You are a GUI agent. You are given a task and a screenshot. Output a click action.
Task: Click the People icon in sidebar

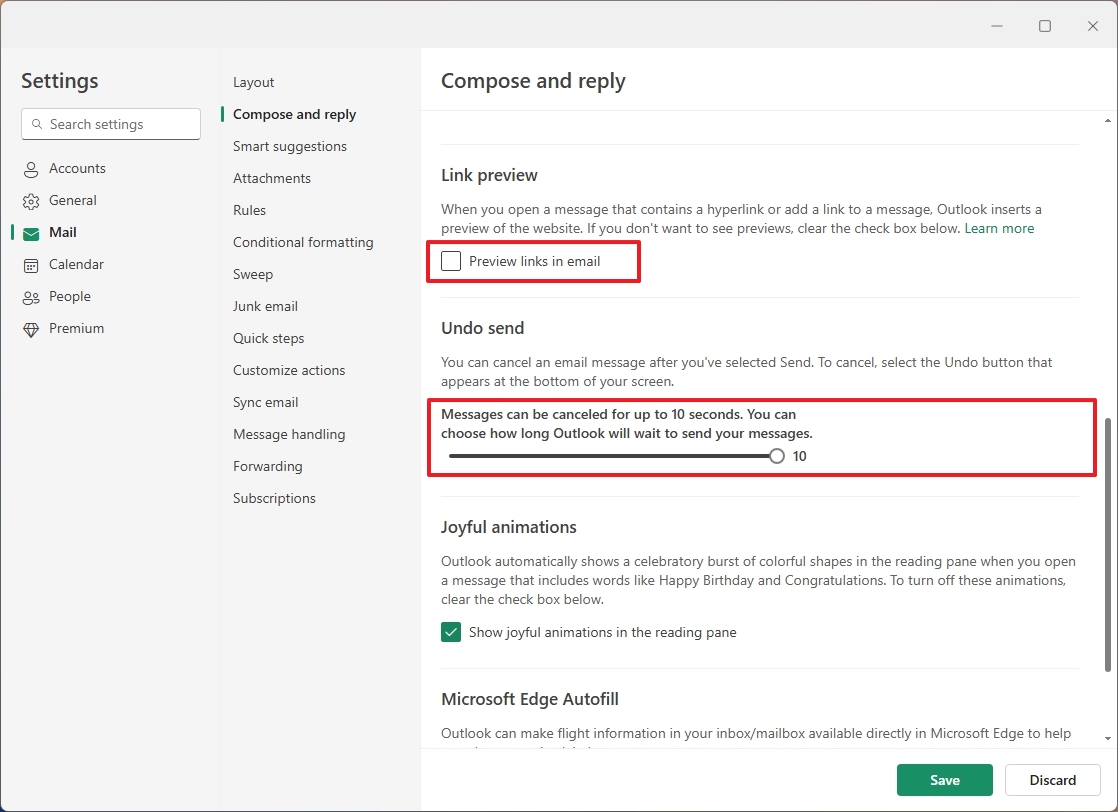[x=31, y=297]
